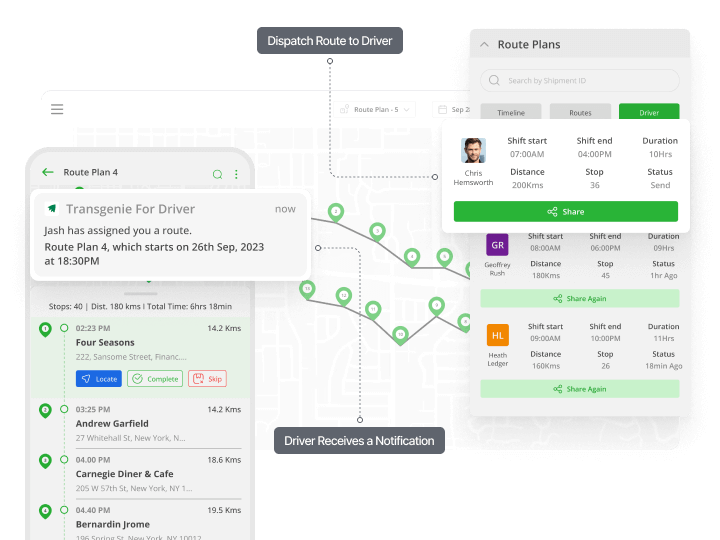Switch to the Timeline tab

[x=511, y=112]
